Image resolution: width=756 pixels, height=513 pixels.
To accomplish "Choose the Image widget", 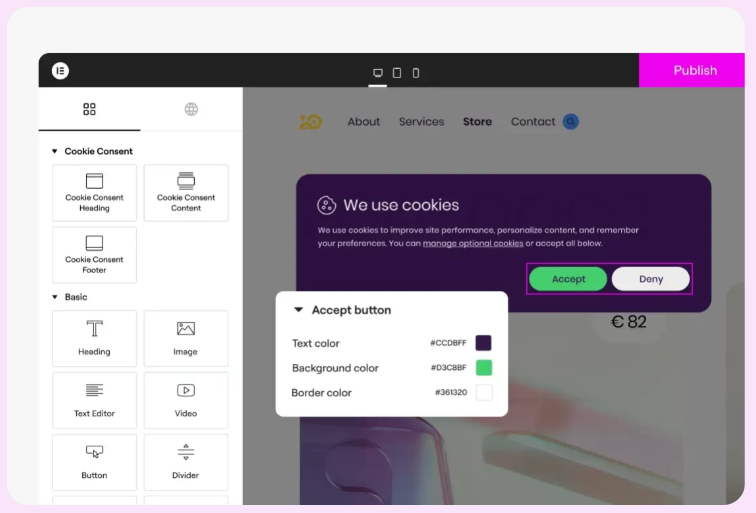I will click(x=186, y=338).
